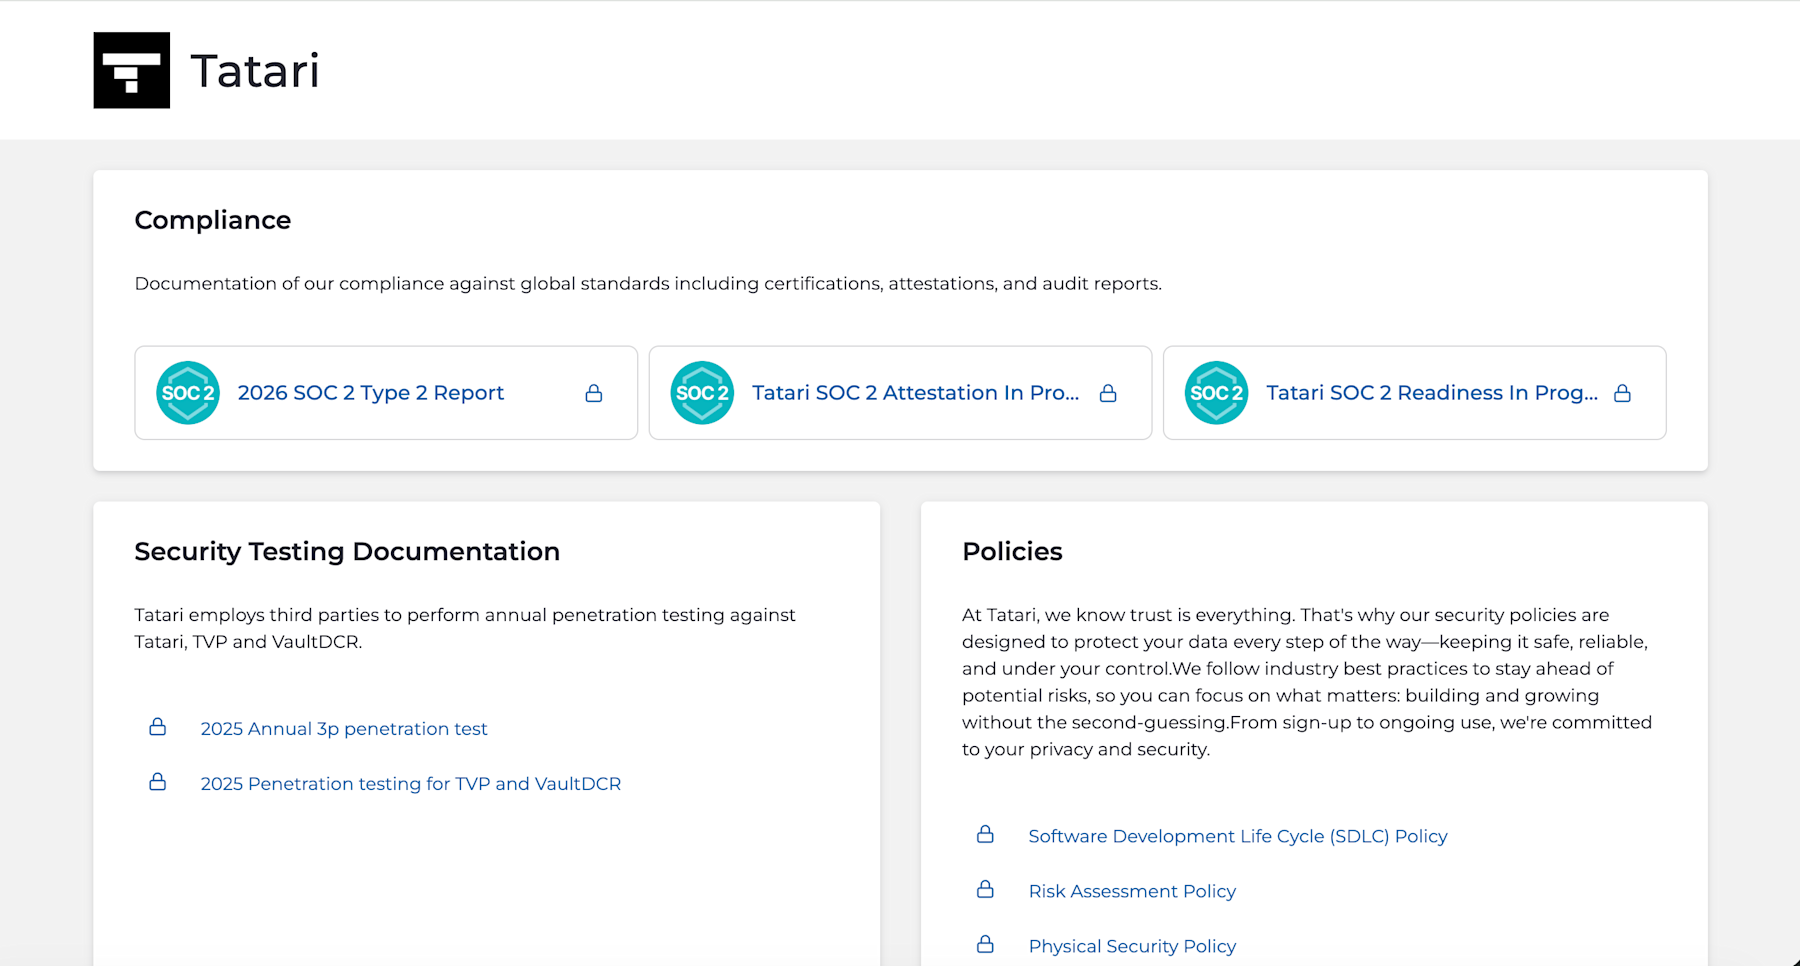Click lock icon beside TVP and VaultDCR penetration testing
Screen dimensions: 1800x966
[158, 781]
